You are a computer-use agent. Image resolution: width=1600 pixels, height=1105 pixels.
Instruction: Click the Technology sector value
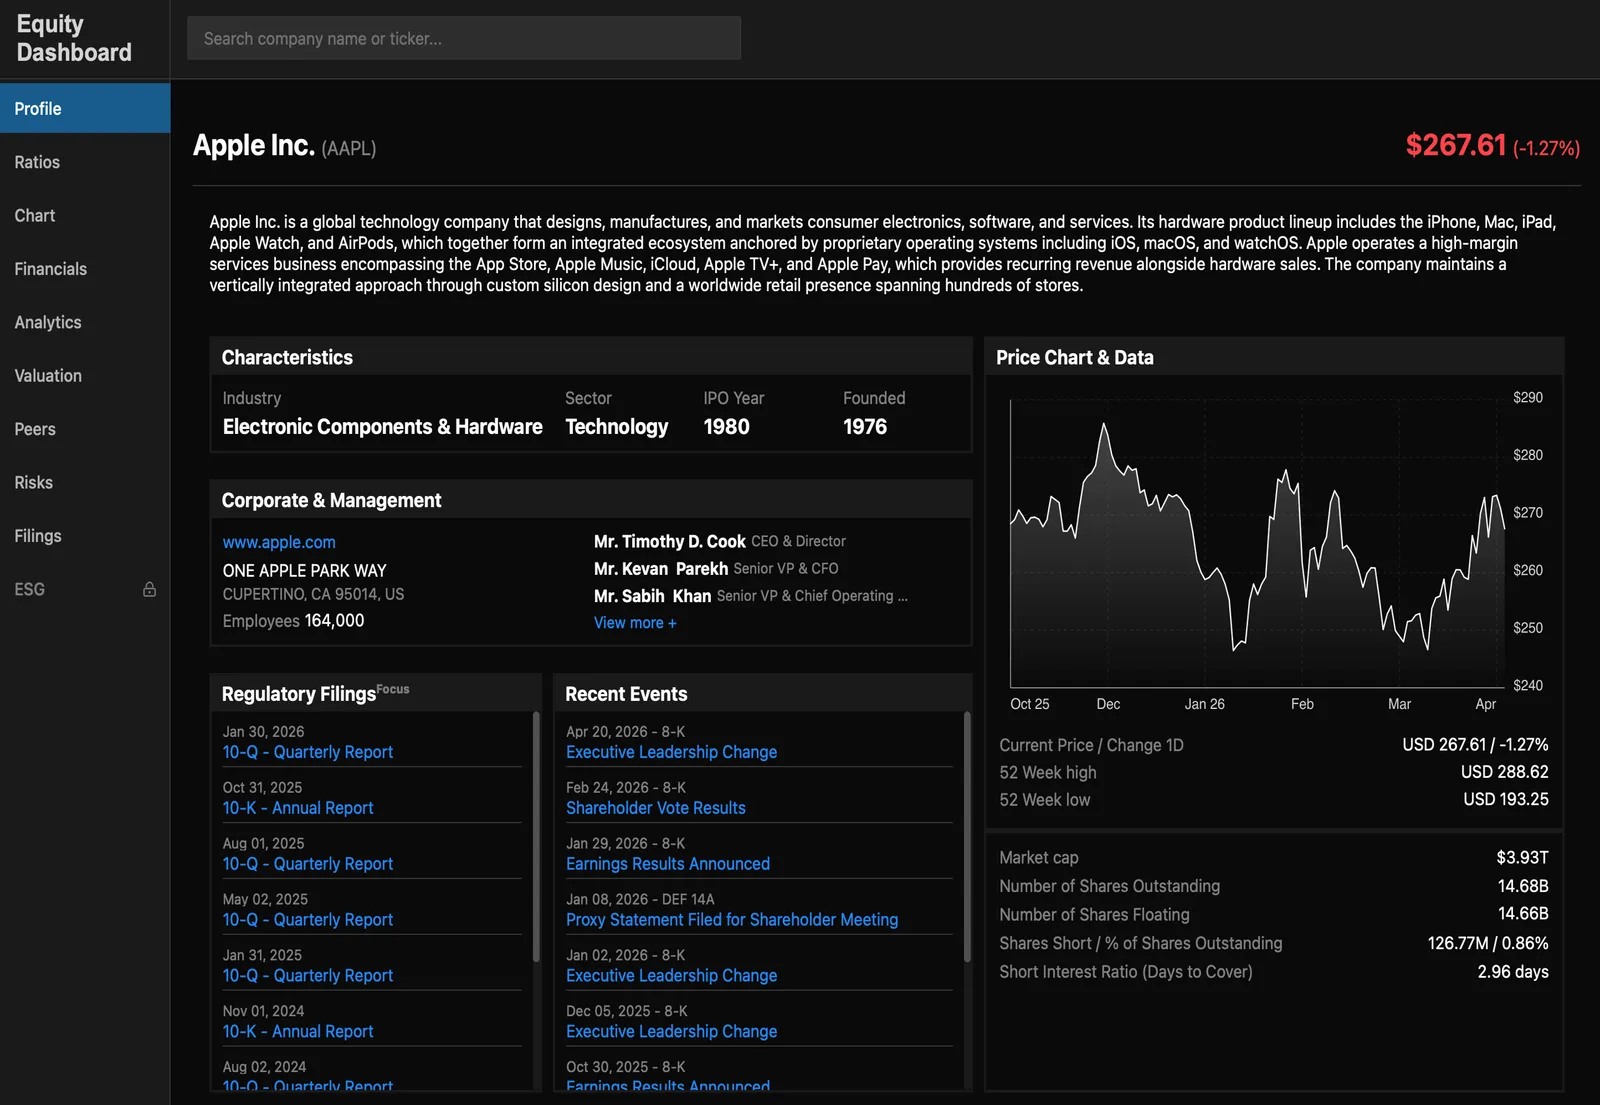[x=616, y=427]
